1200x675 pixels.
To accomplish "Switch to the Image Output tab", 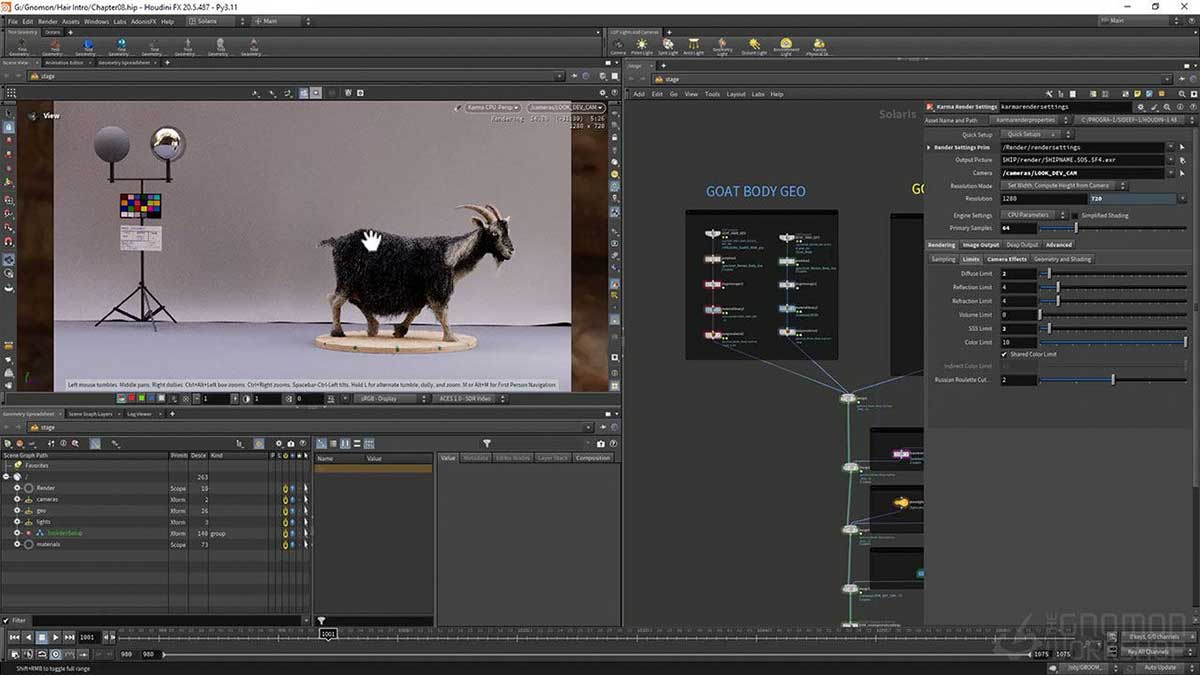I will 980,244.
